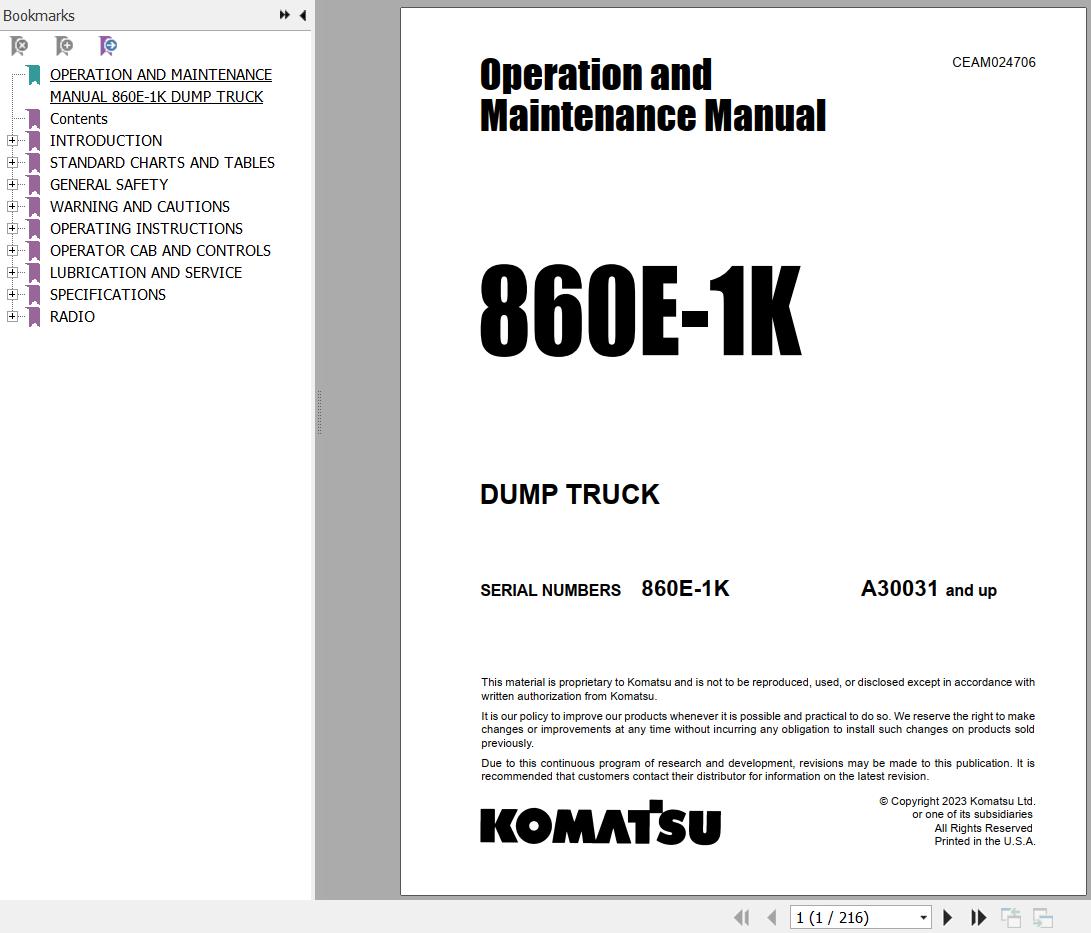This screenshot has width=1091, height=933.
Task: Click the Copyright 2023 Komatsu Ltd. text
Action: pos(957,801)
